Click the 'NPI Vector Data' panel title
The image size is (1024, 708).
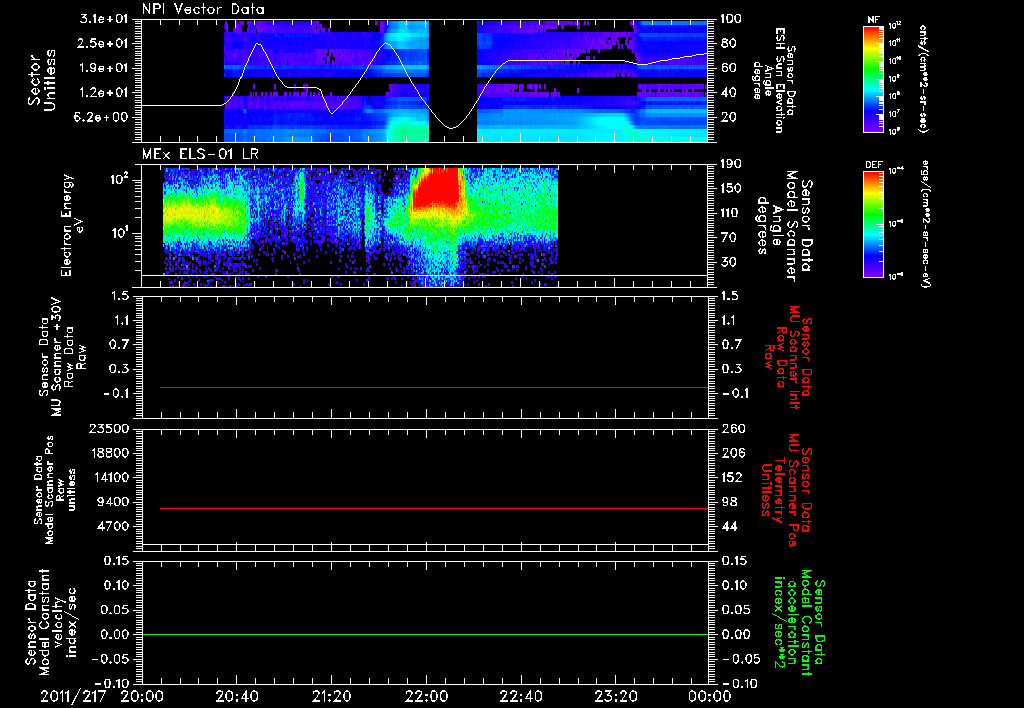tap(204, 9)
